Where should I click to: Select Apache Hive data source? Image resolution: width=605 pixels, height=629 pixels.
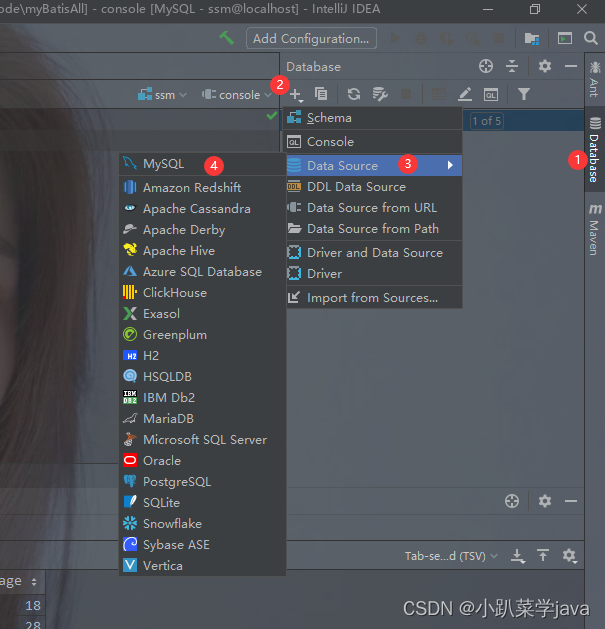pyautogui.click(x=202, y=251)
